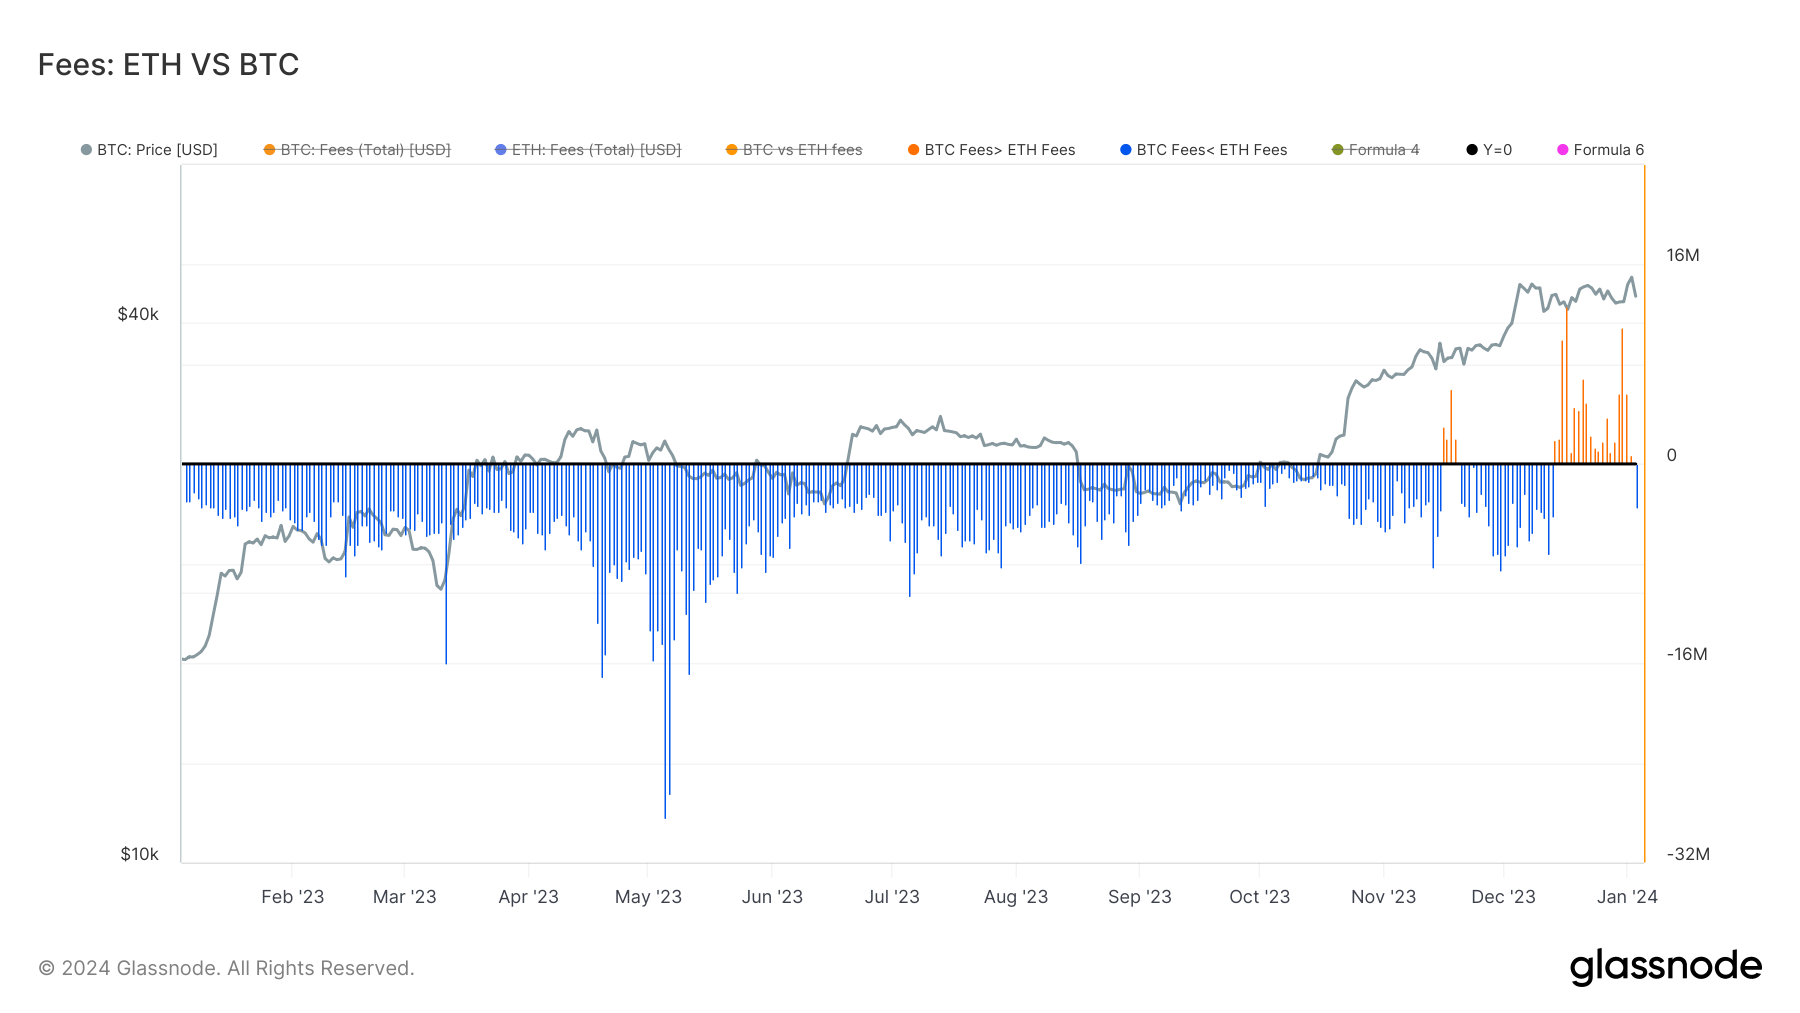Click the Glassnode copyright notice text

(226, 968)
